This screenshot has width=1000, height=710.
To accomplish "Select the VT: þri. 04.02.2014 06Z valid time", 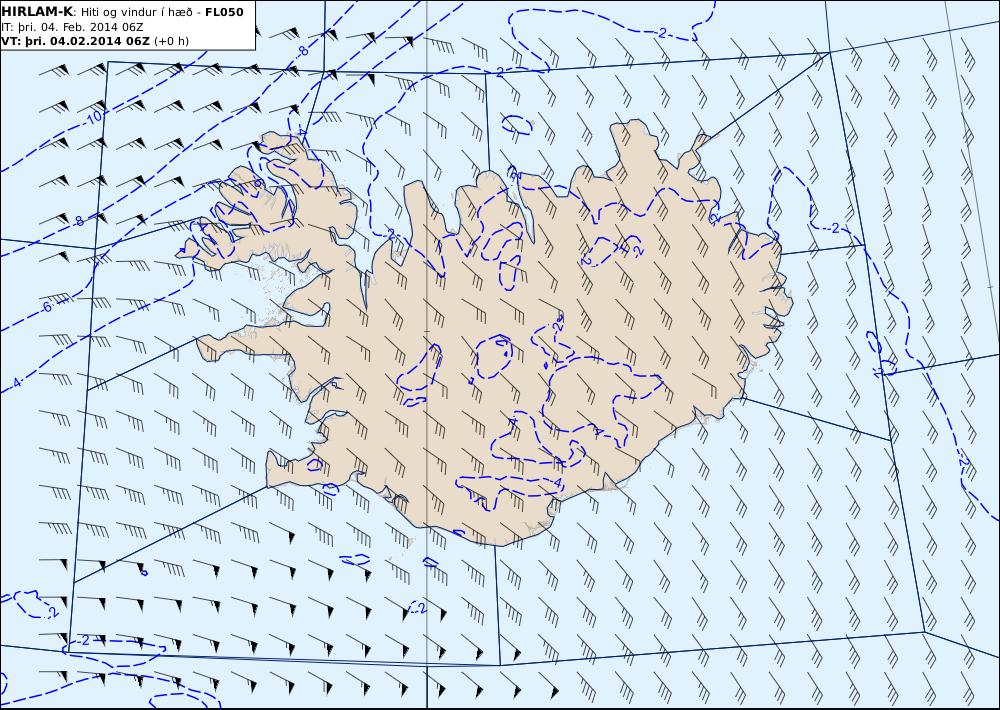I will pos(76,41).
